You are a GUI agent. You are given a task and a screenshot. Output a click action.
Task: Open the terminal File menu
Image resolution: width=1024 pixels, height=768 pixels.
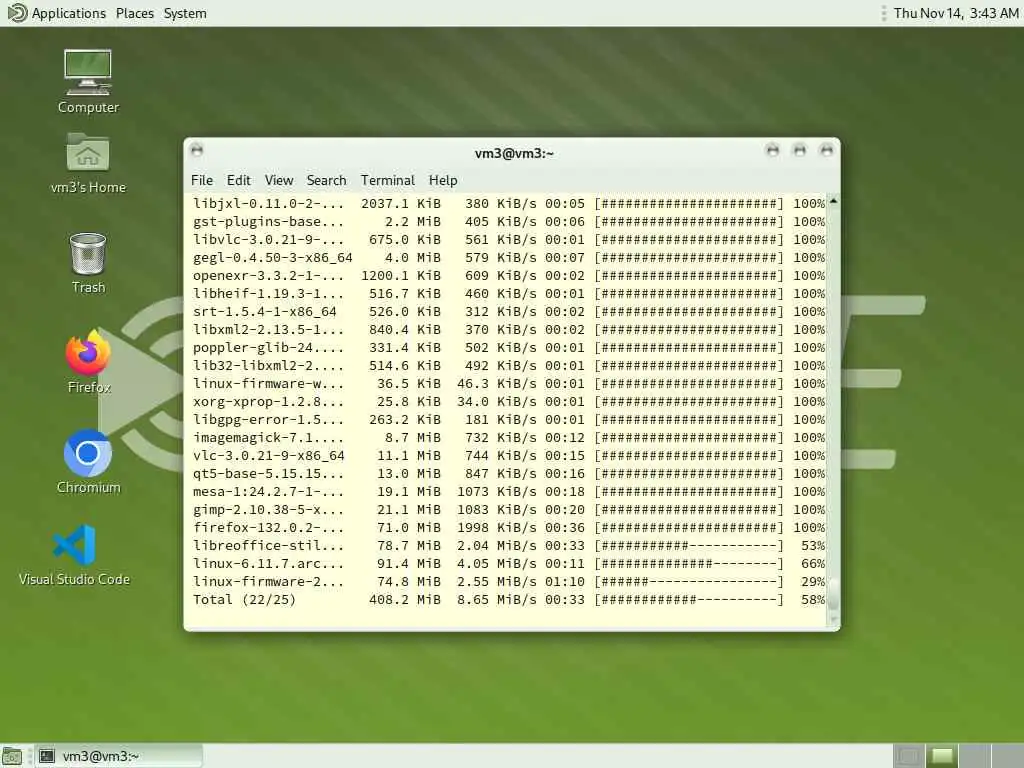coord(202,180)
